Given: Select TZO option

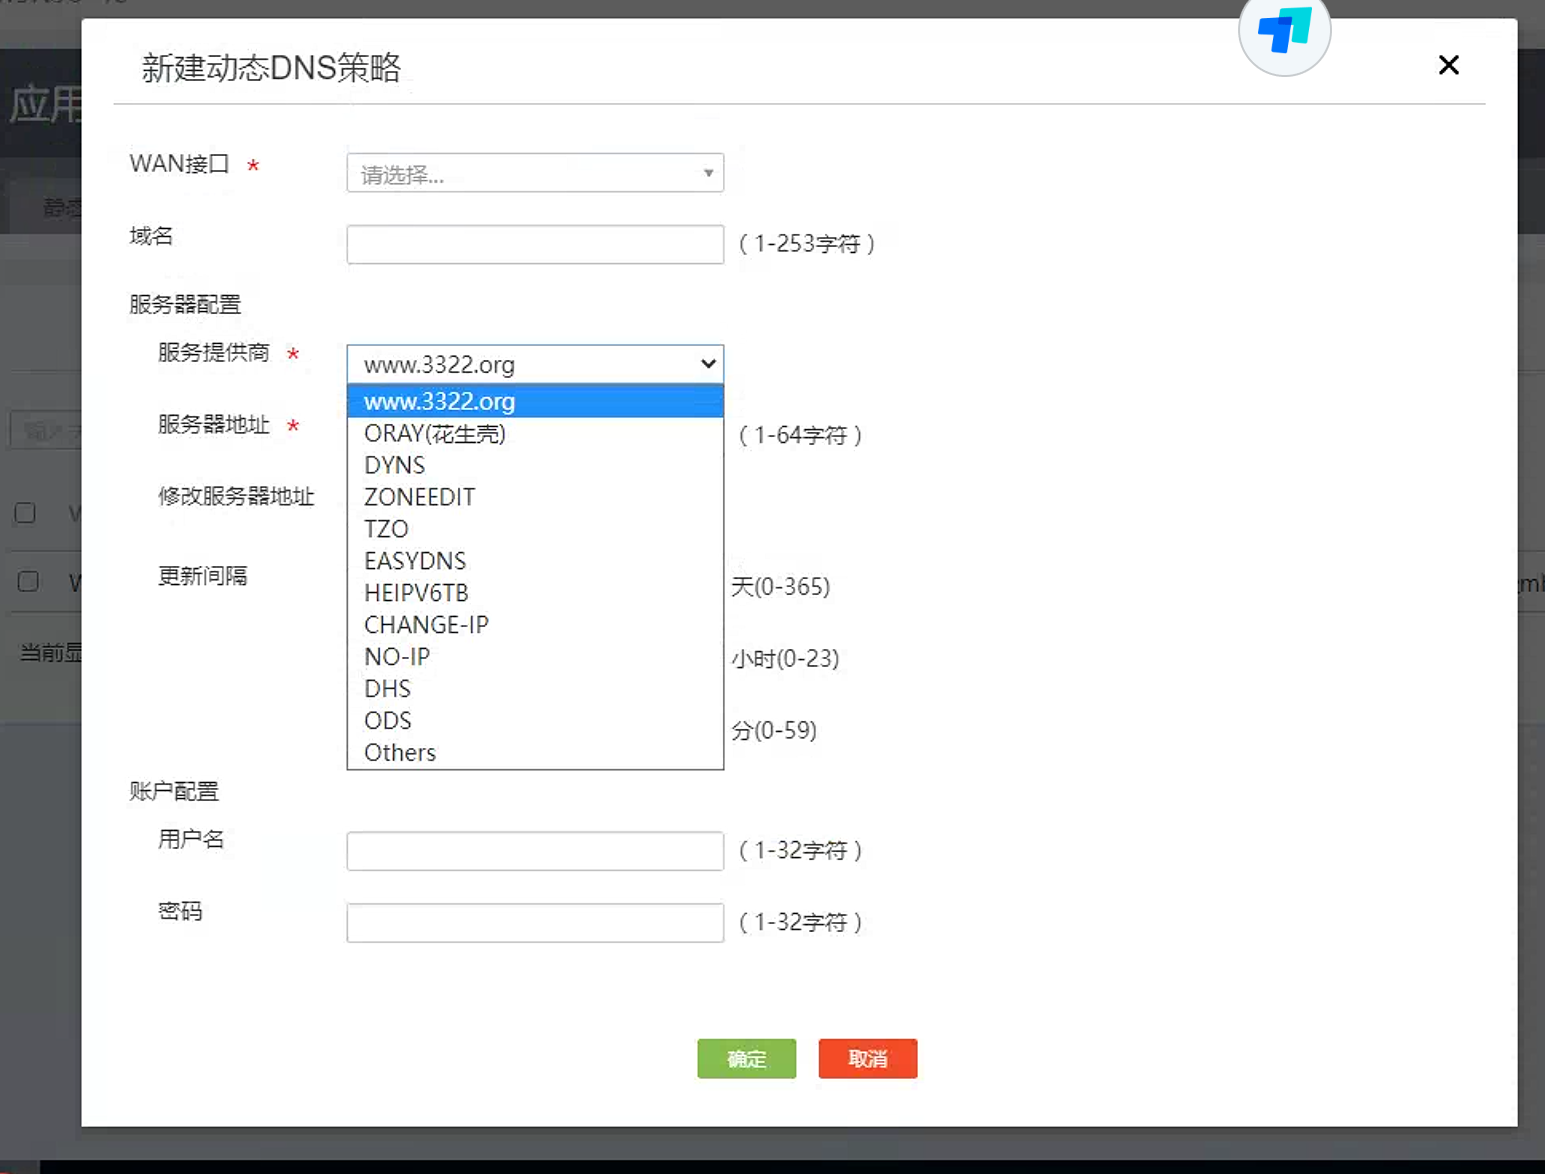Looking at the screenshot, I should pyautogui.click(x=535, y=529).
